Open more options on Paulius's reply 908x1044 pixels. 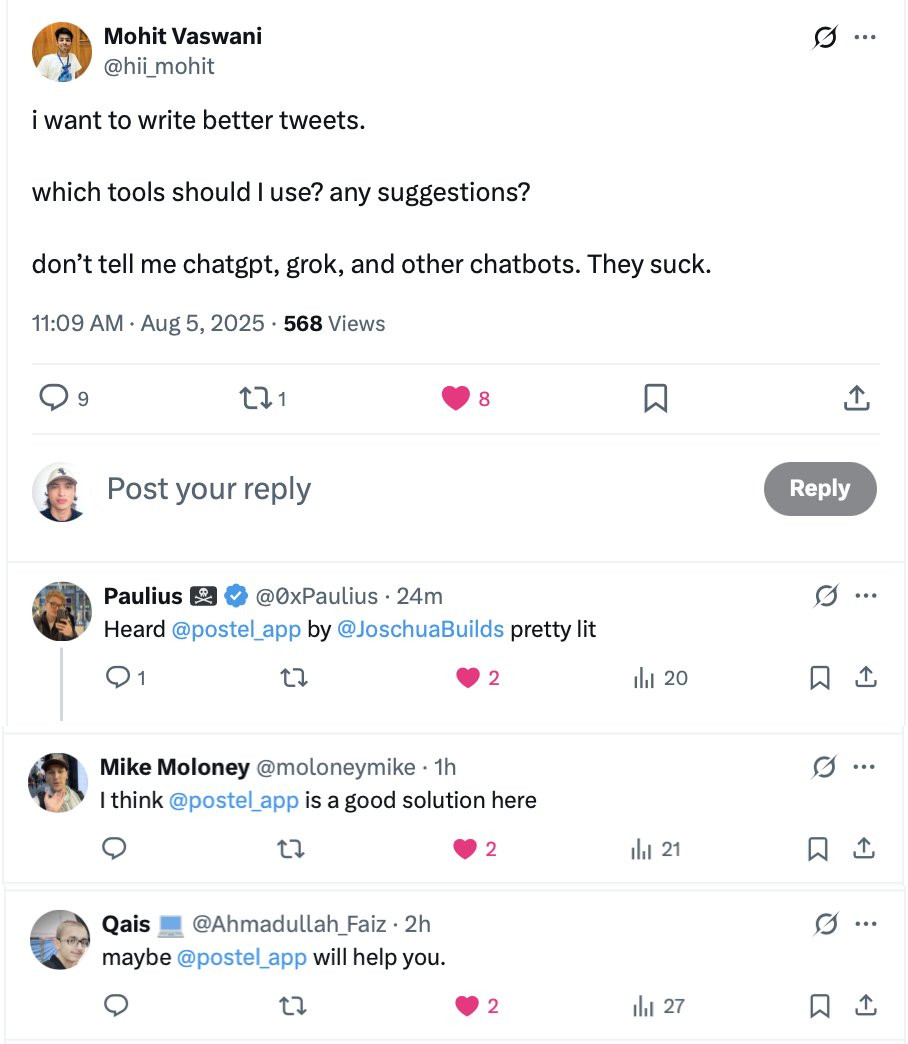[x=865, y=595]
